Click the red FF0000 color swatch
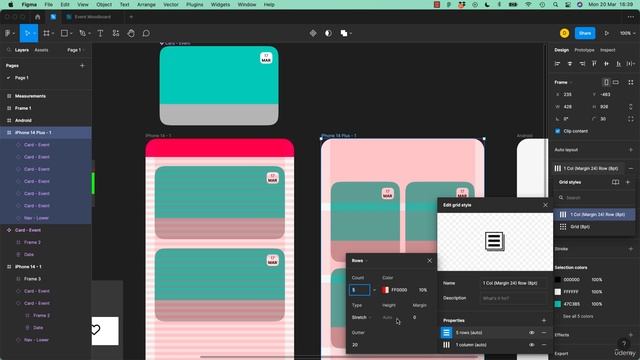 coord(385,290)
